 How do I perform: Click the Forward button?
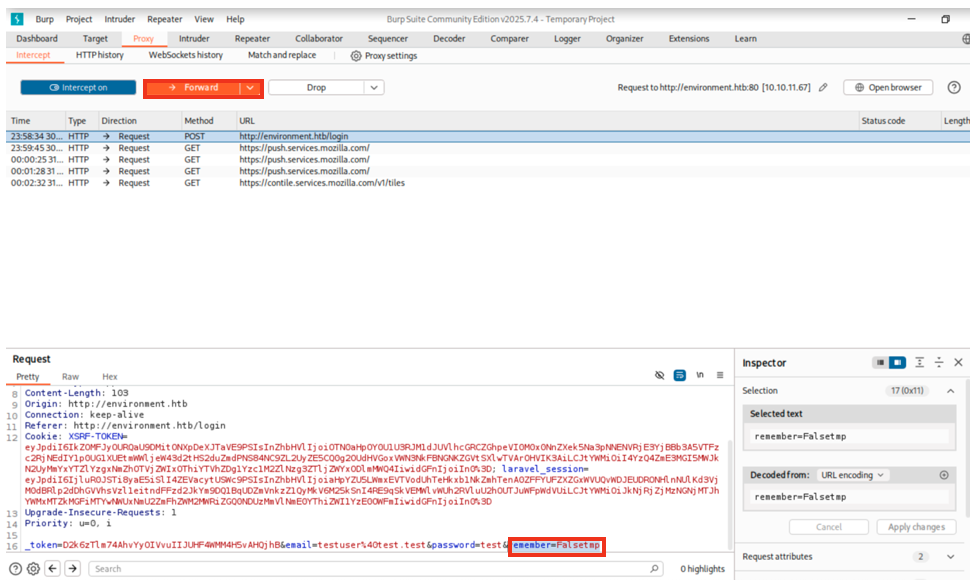(192, 87)
